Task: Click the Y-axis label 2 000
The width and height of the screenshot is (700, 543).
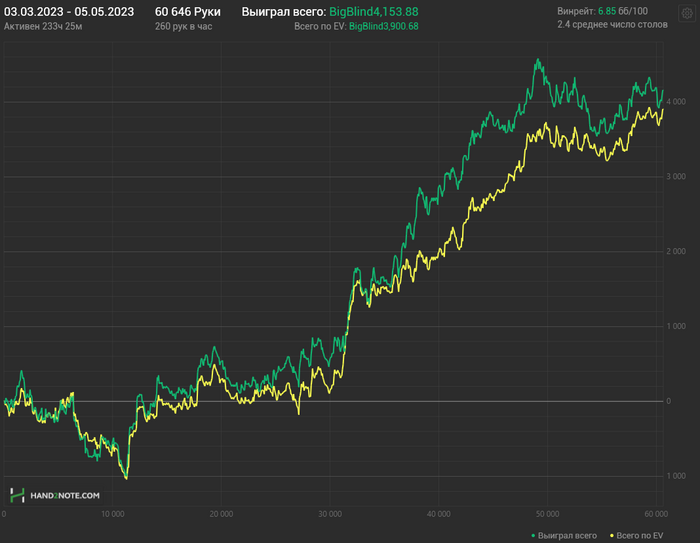Action: tap(676, 251)
